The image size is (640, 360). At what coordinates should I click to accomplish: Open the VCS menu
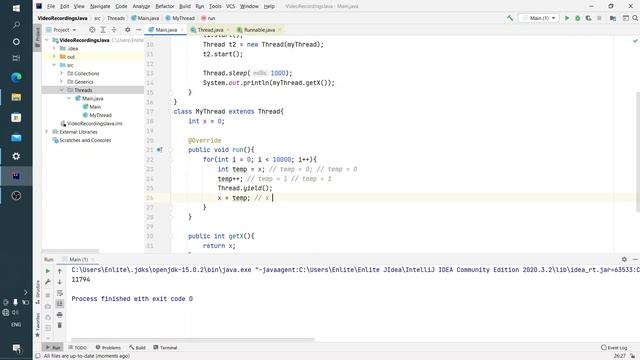[230, 6]
